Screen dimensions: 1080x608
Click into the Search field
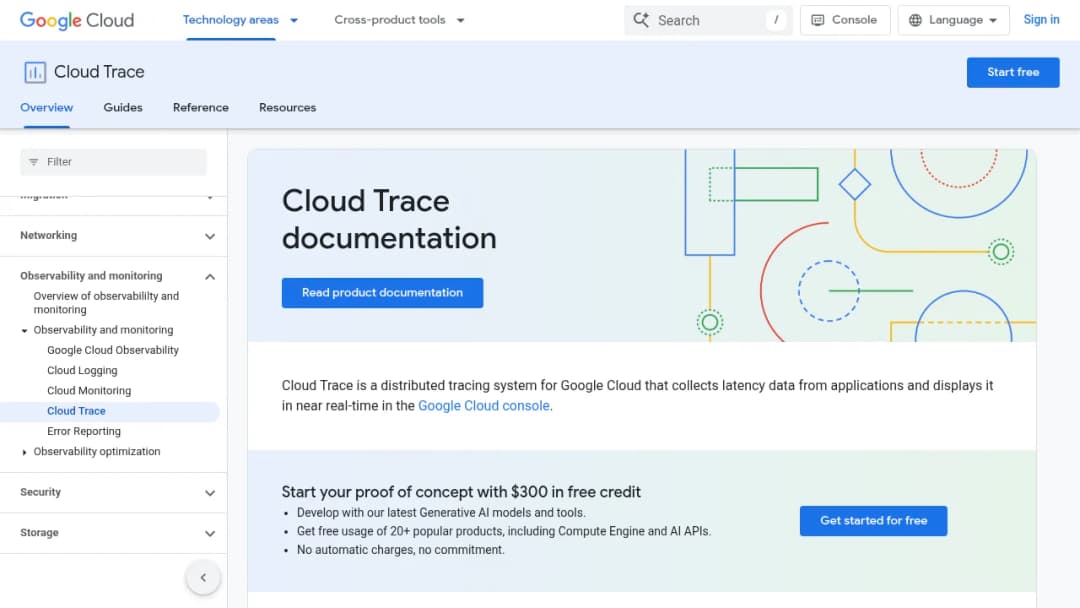(x=708, y=20)
